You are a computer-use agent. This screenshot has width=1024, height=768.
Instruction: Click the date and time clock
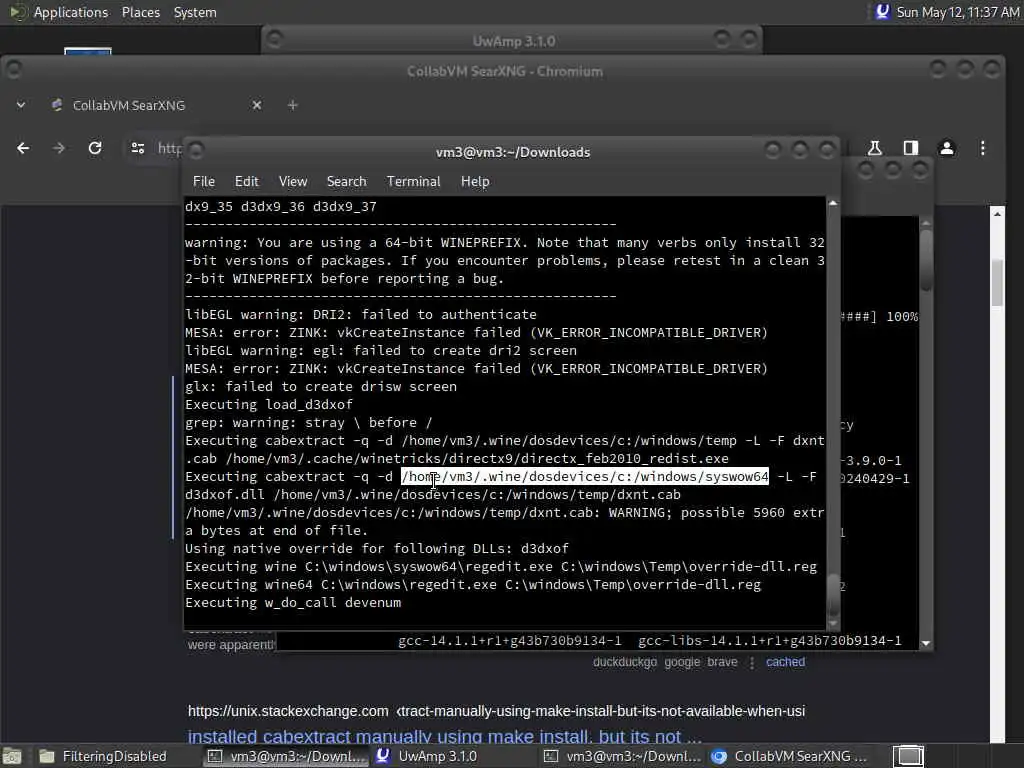(x=957, y=12)
